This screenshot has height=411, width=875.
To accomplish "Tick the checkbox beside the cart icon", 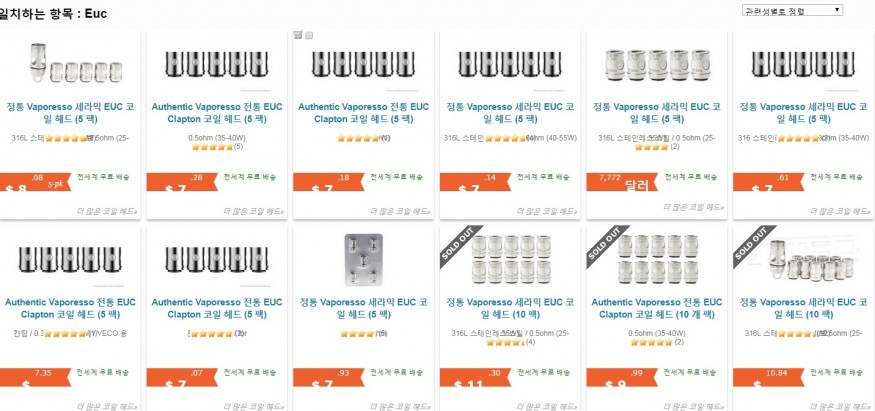I will [x=309, y=36].
